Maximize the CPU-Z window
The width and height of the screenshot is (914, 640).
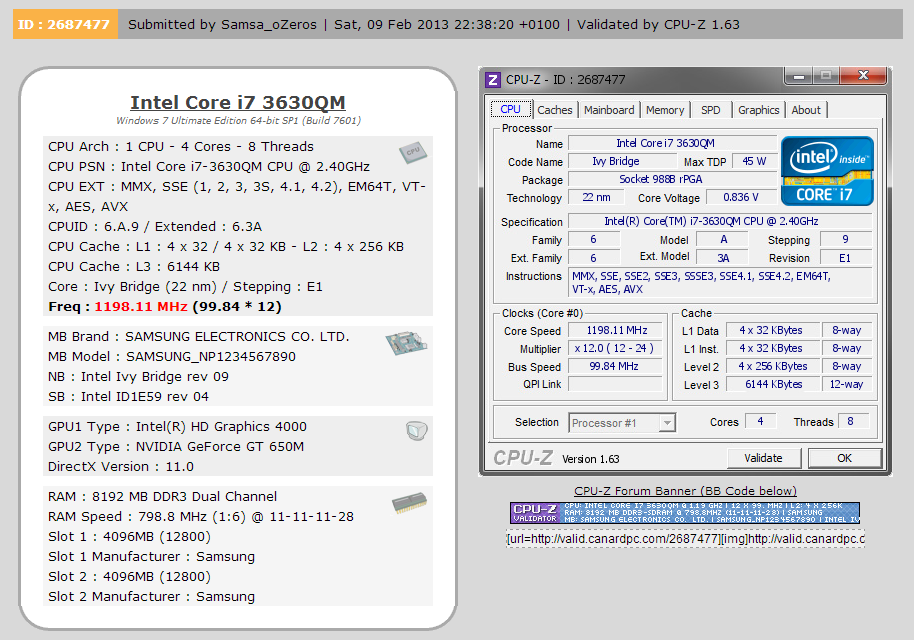[825, 76]
